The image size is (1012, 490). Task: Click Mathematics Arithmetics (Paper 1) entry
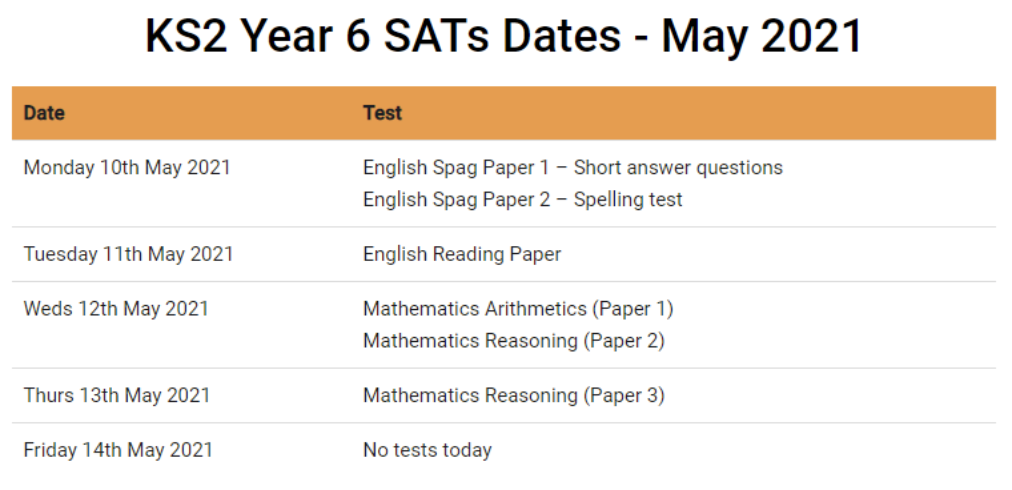(518, 309)
